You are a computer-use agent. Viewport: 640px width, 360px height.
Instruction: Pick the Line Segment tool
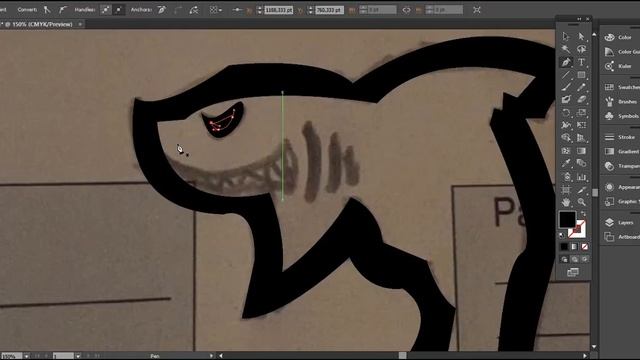tap(566, 75)
